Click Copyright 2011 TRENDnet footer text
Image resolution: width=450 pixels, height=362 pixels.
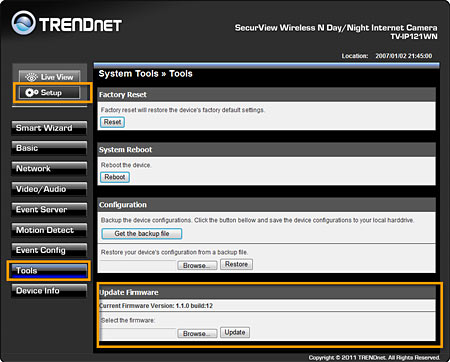pyautogui.click(x=374, y=357)
